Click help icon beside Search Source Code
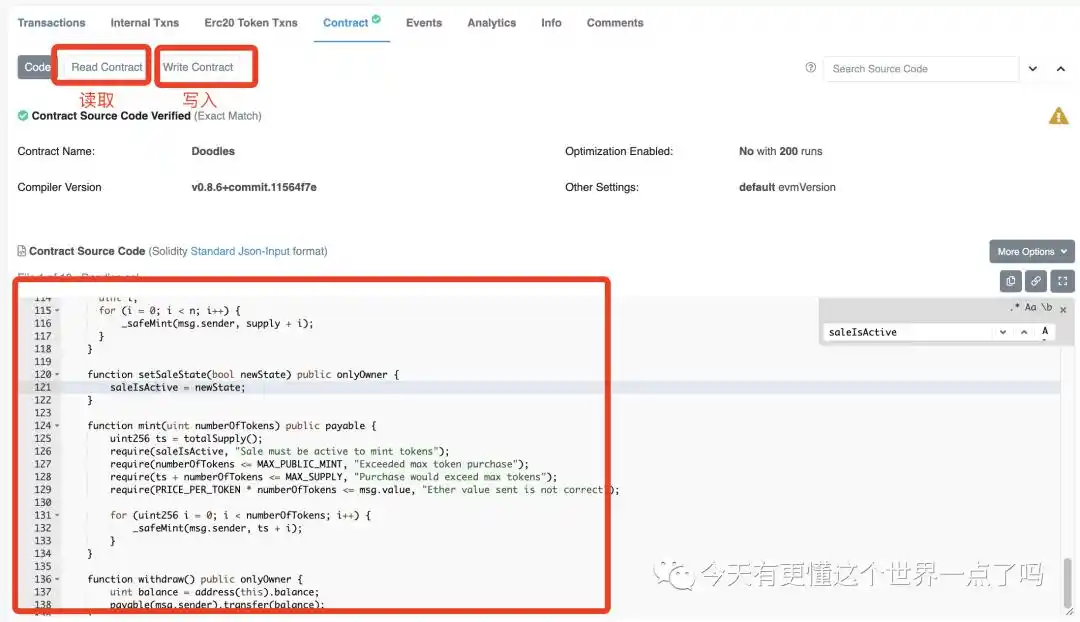 (811, 68)
